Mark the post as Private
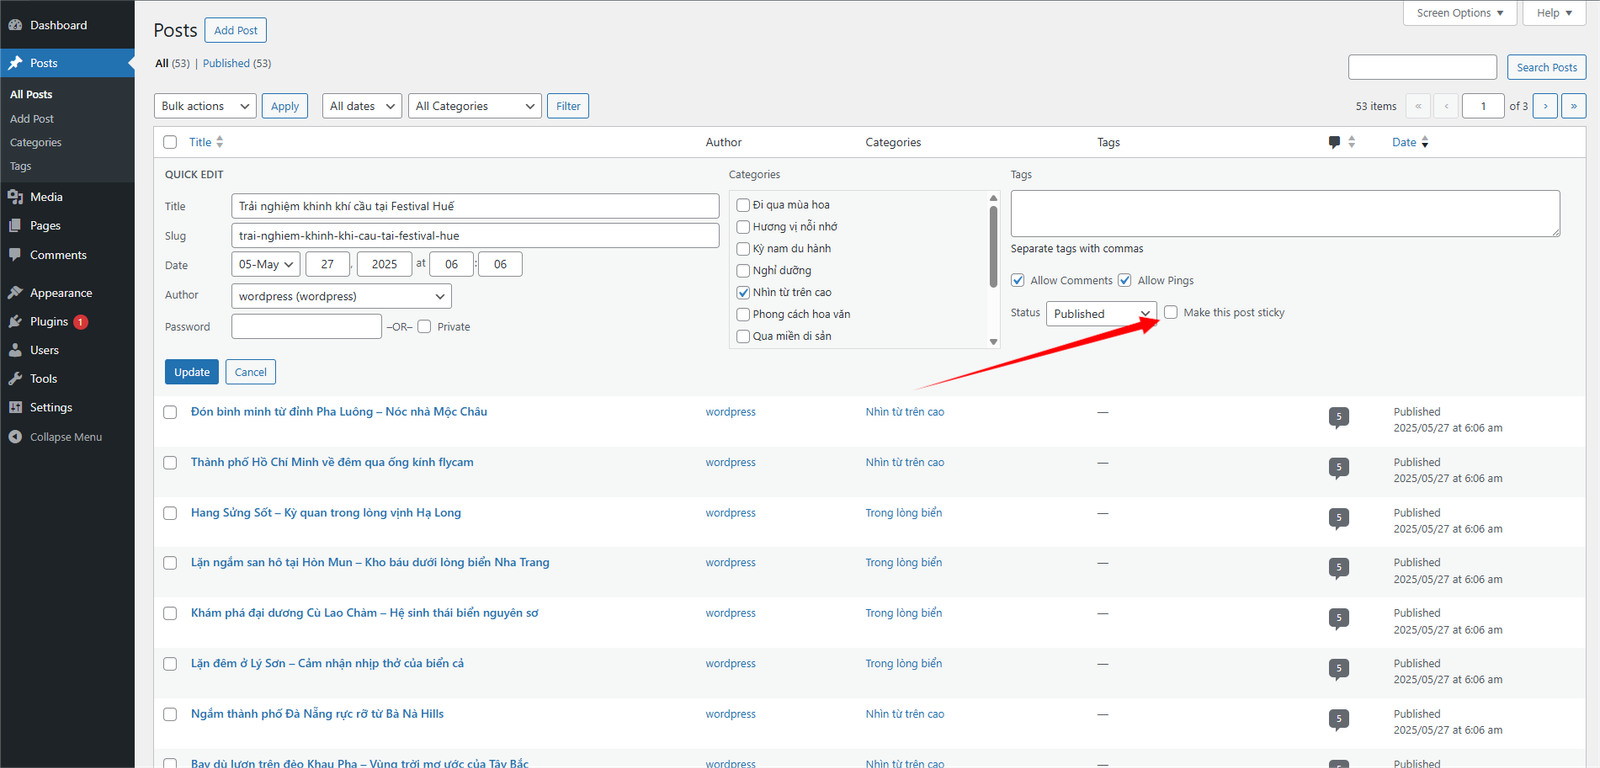This screenshot has height=768, width=1600. pos(425,327)
